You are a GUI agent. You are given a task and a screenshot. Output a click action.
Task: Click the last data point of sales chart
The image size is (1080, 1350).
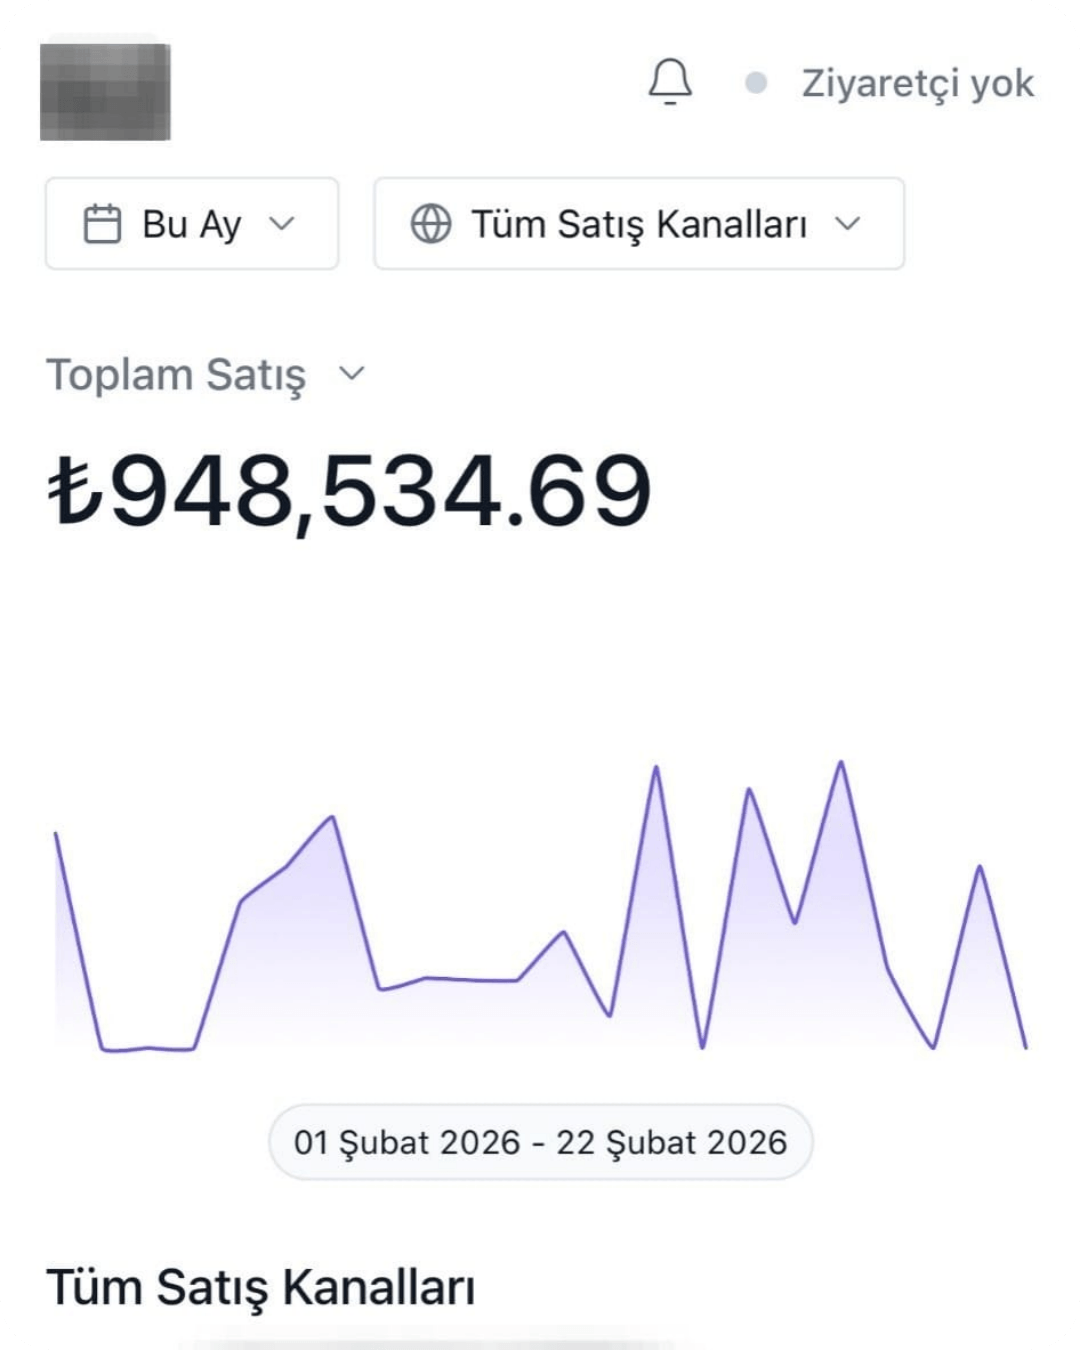pyautogui.click(x=1026, y=1047)
